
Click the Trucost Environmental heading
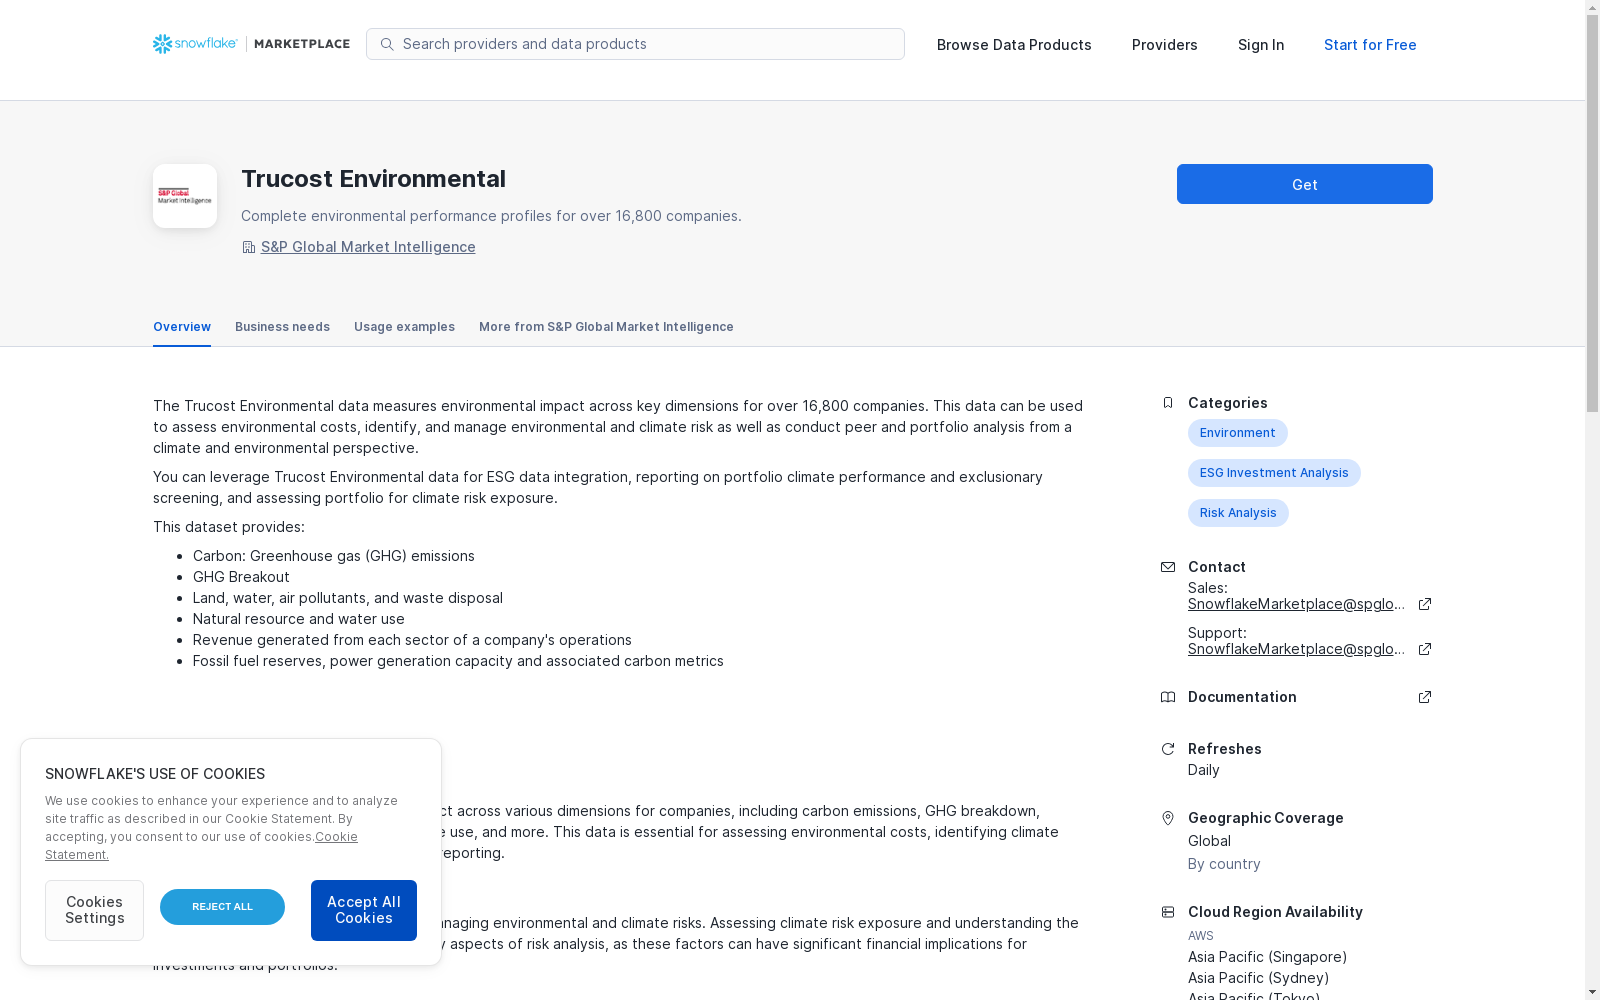(x=373, y=179)
